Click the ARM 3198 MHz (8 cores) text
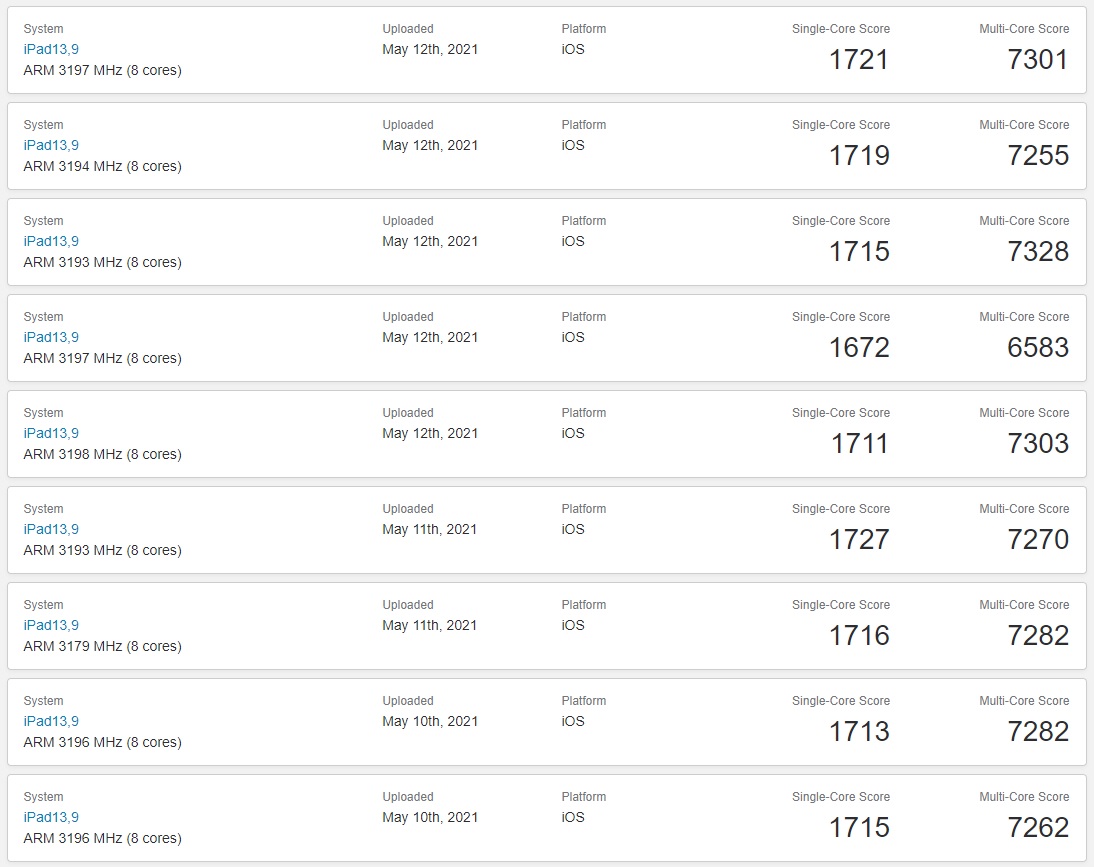The image size is (1094, 867). click(103, 454)
